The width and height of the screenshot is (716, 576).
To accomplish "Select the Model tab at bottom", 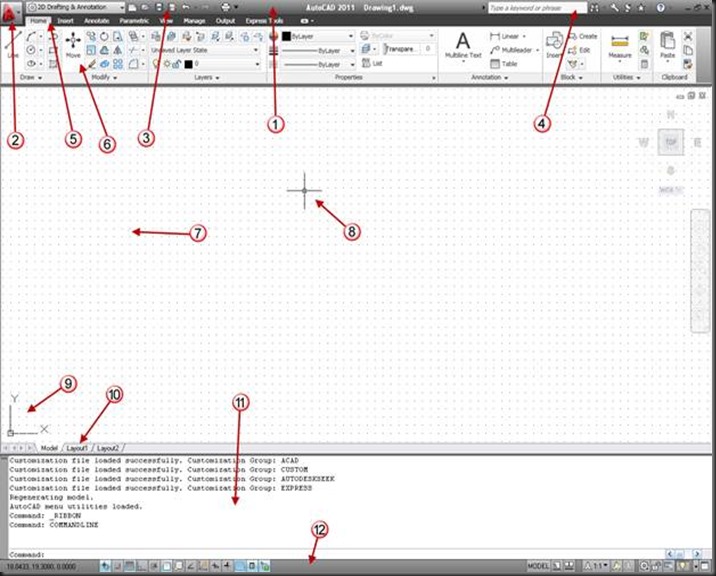I will click(x=49, y=448).
